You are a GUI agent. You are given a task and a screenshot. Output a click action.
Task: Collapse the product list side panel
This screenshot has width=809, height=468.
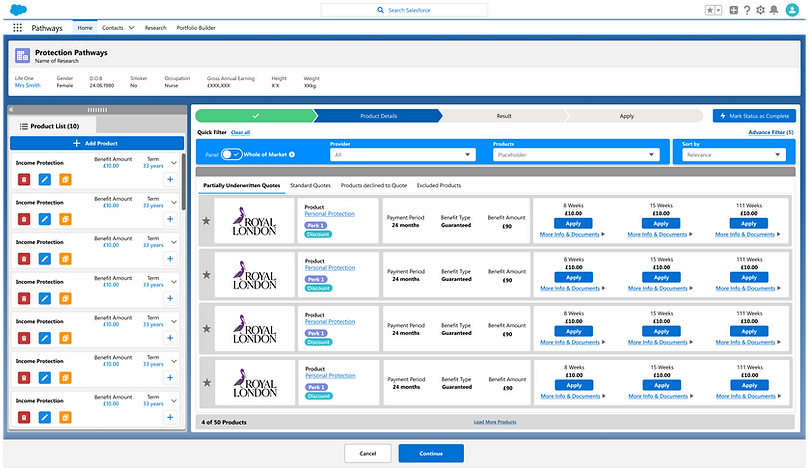click(11, 109)
